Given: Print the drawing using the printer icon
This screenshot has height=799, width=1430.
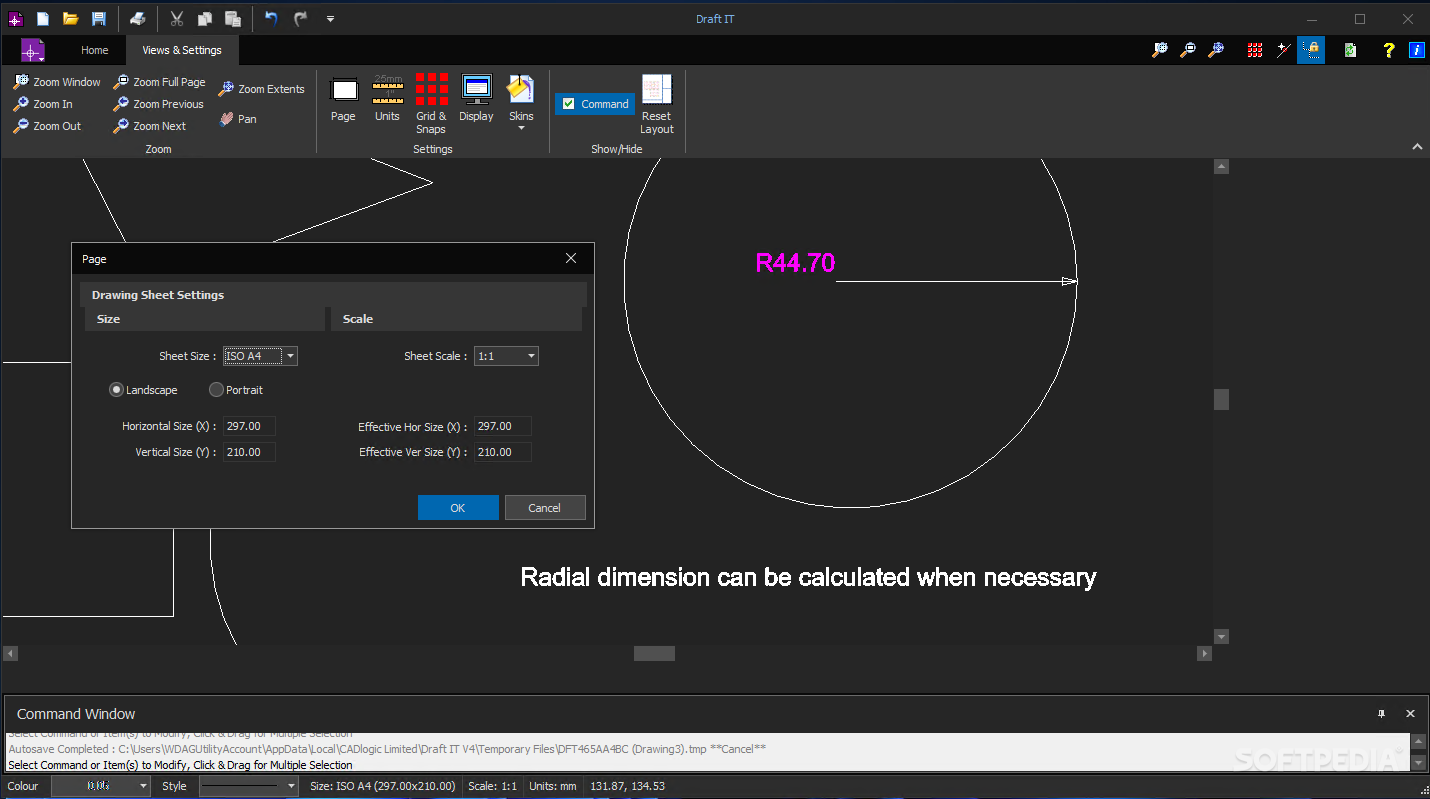Looking at the screenshot, I should [x=139, y=19].
